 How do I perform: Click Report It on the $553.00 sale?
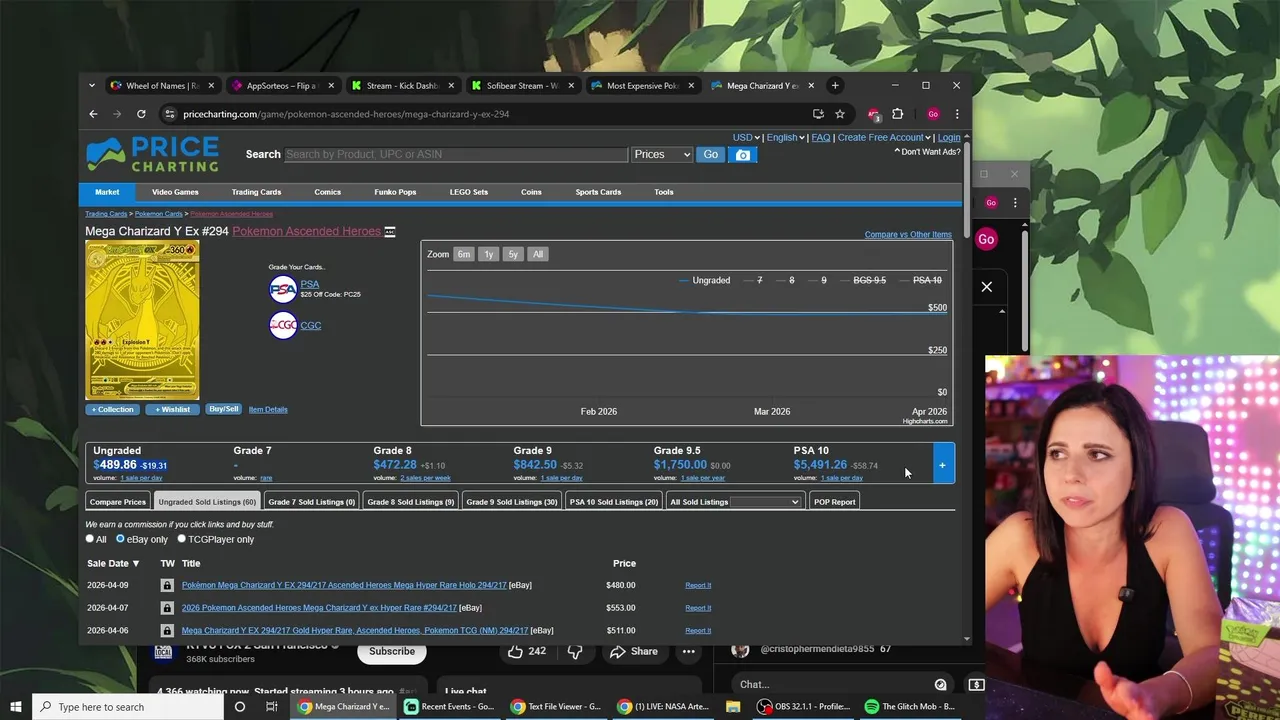(x=698, y=608)
